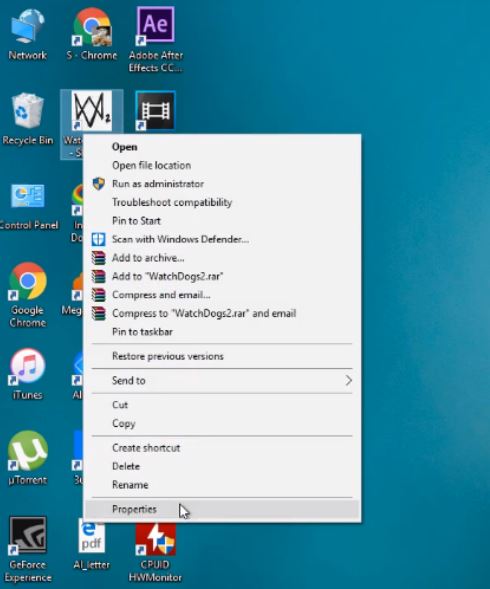Select the S - Chrome shortcut icon

[x=91, y=27]
